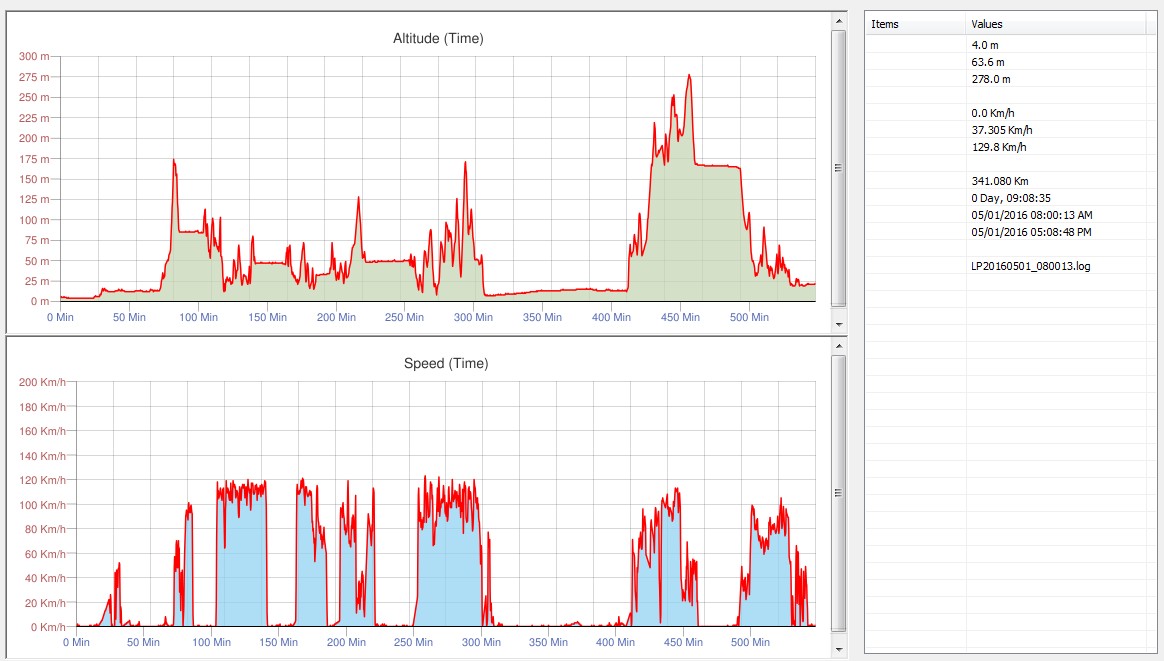Click the Altitude chart scroll-up arrow
This screenshot has height=661, width=1164.
coord(838,21)
